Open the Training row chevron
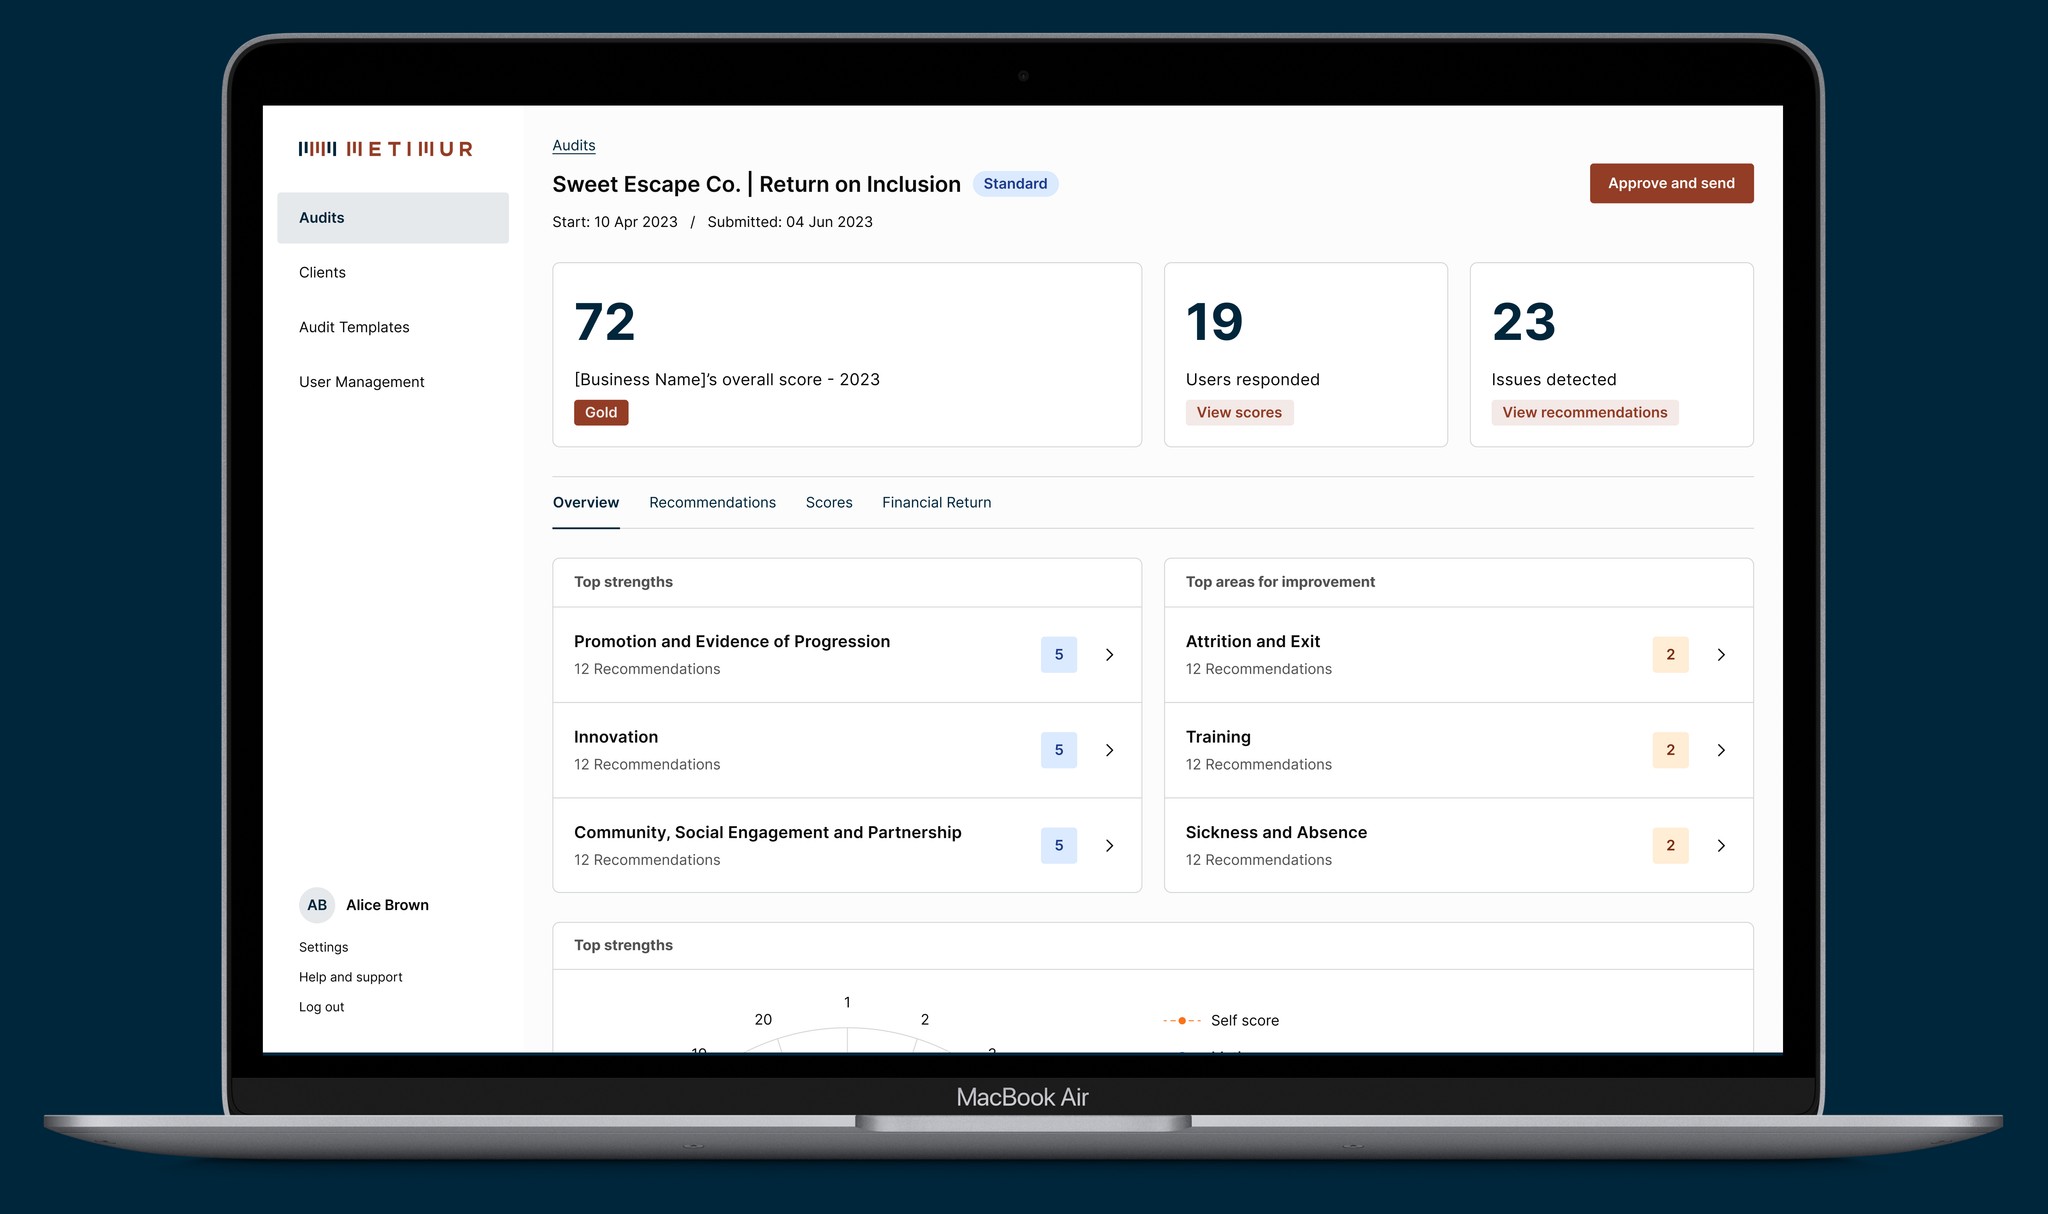2048x1214 pixels. click(x=1721, y=750)
